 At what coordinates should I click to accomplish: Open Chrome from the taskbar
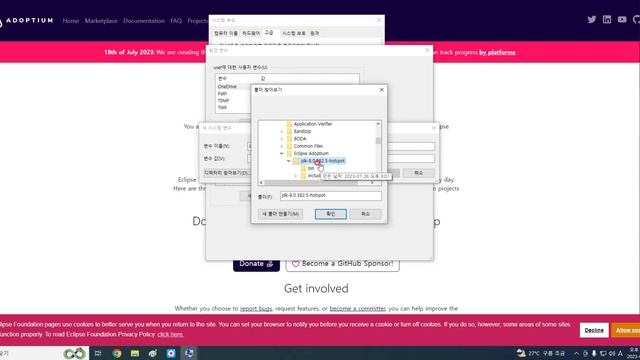(117, 353)
